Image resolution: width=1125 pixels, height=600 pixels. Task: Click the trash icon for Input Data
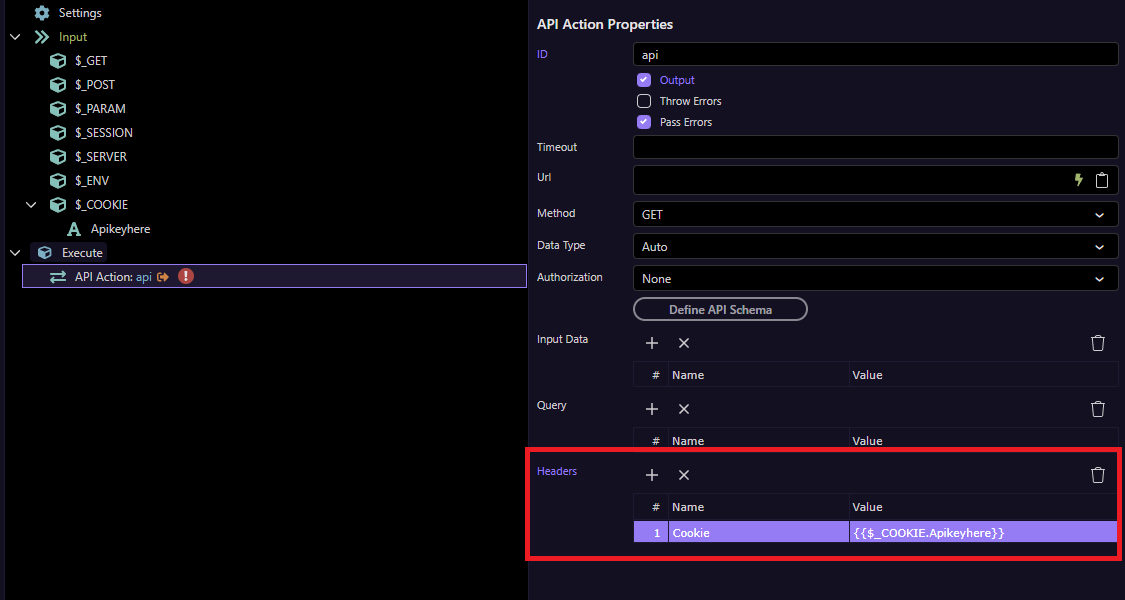point(1097,343)
